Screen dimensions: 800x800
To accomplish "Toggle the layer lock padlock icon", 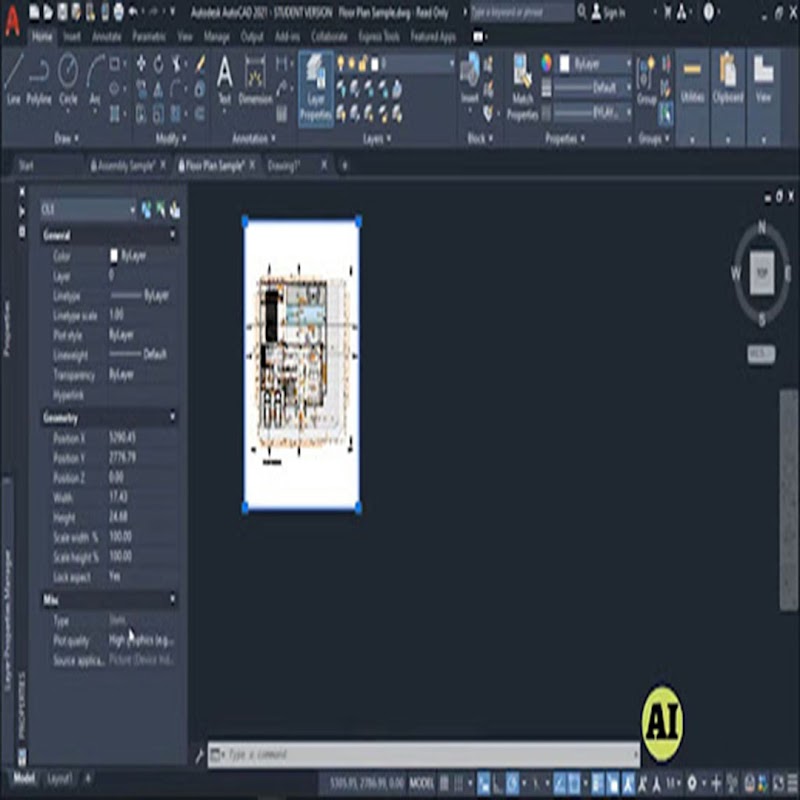I will pyautogui.click(x=363, y=63).
